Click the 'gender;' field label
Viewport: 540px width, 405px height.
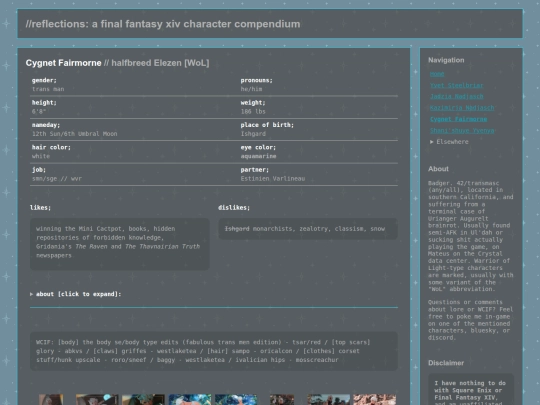[x=44, y=81]
